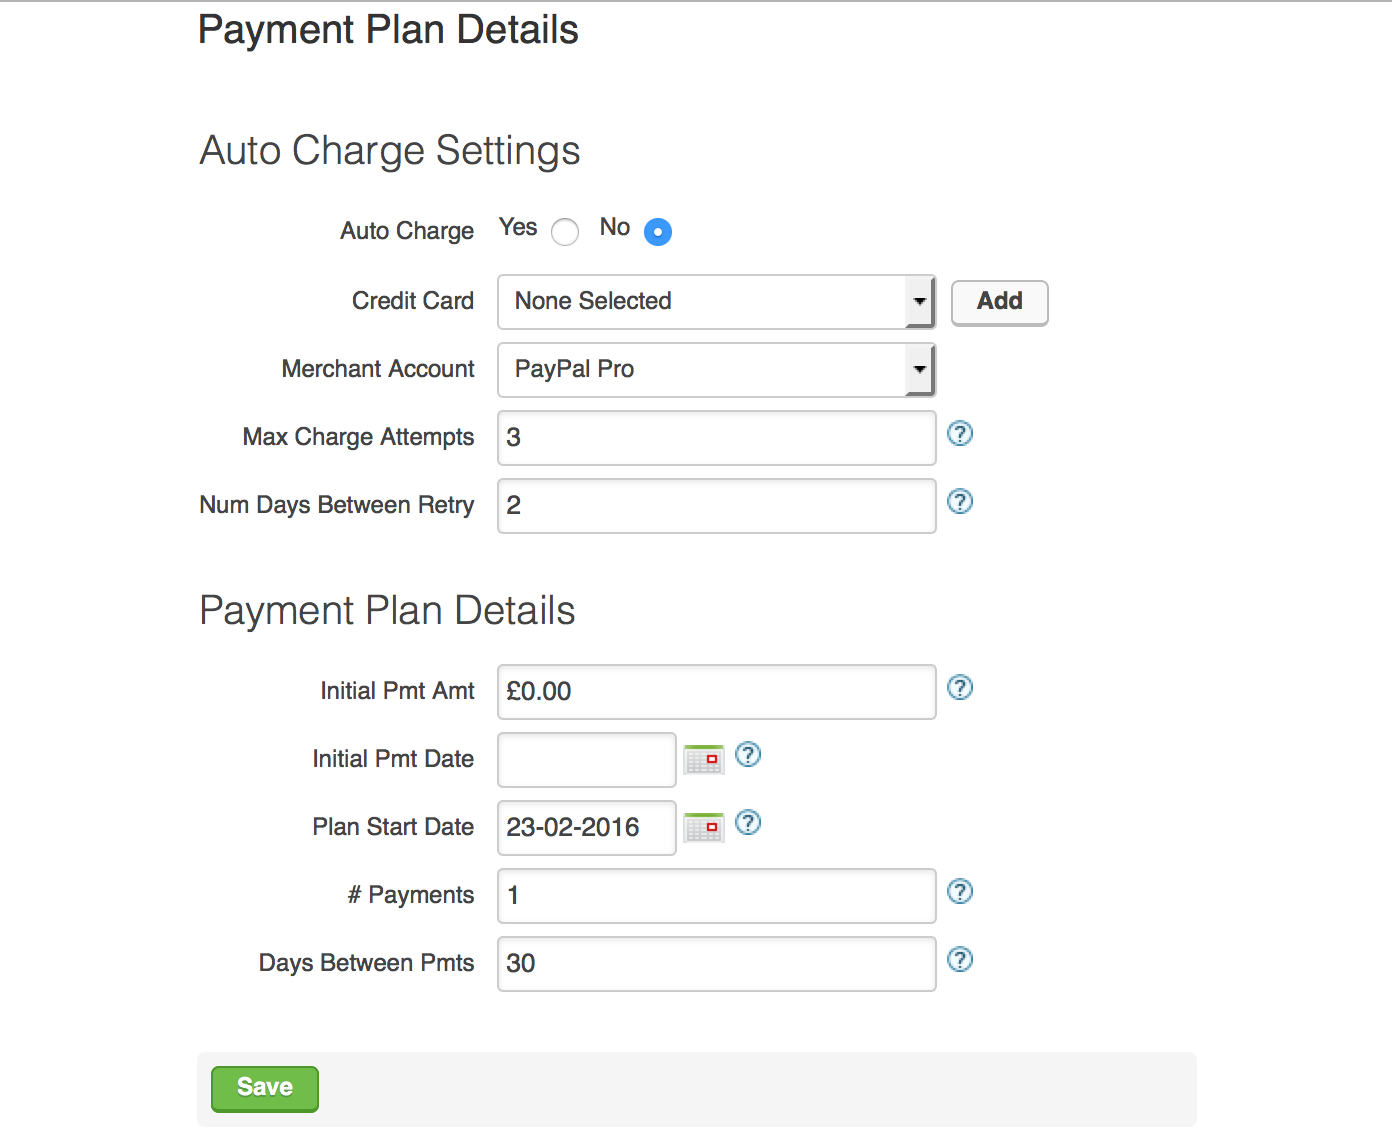Focus the Max Charge Attempts field

point(716,438)
